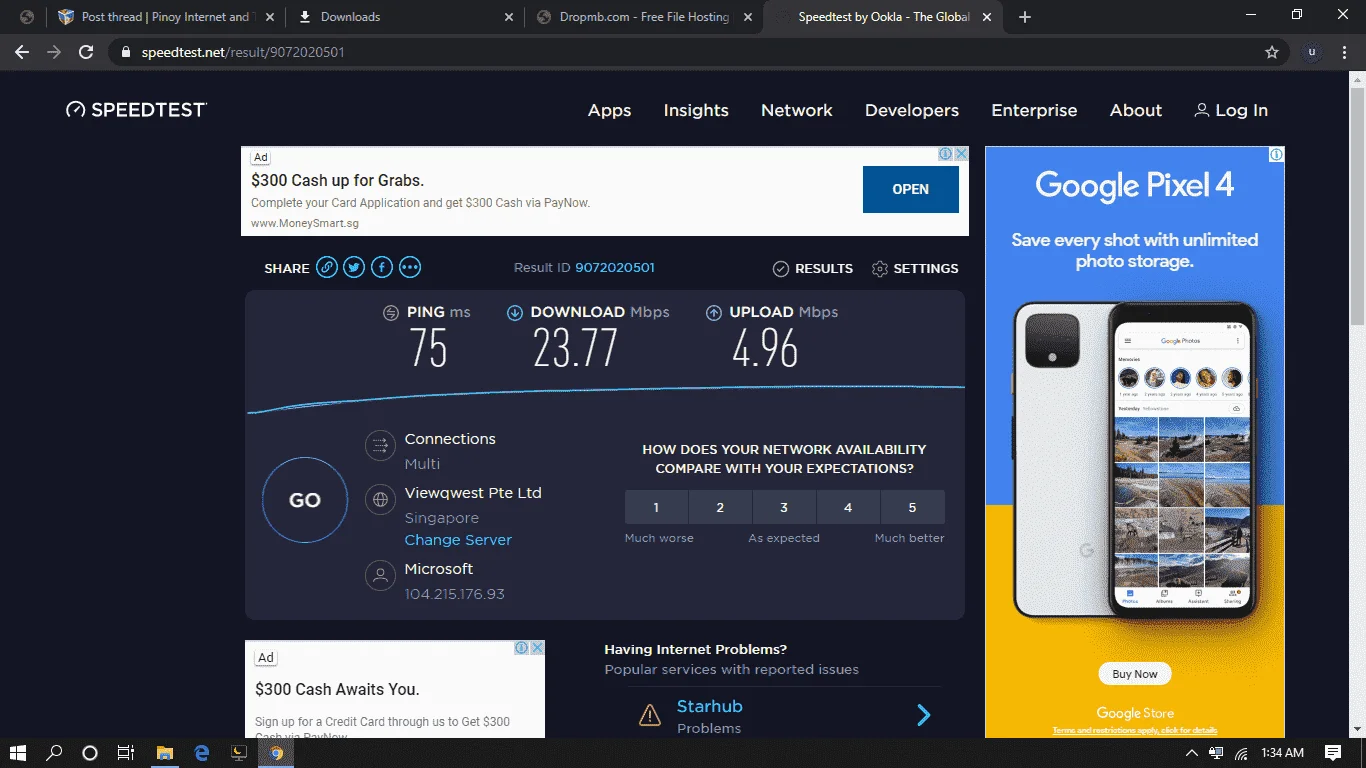Rate network availability as 2
This screenshot has width=1366, height=768.
720,507
